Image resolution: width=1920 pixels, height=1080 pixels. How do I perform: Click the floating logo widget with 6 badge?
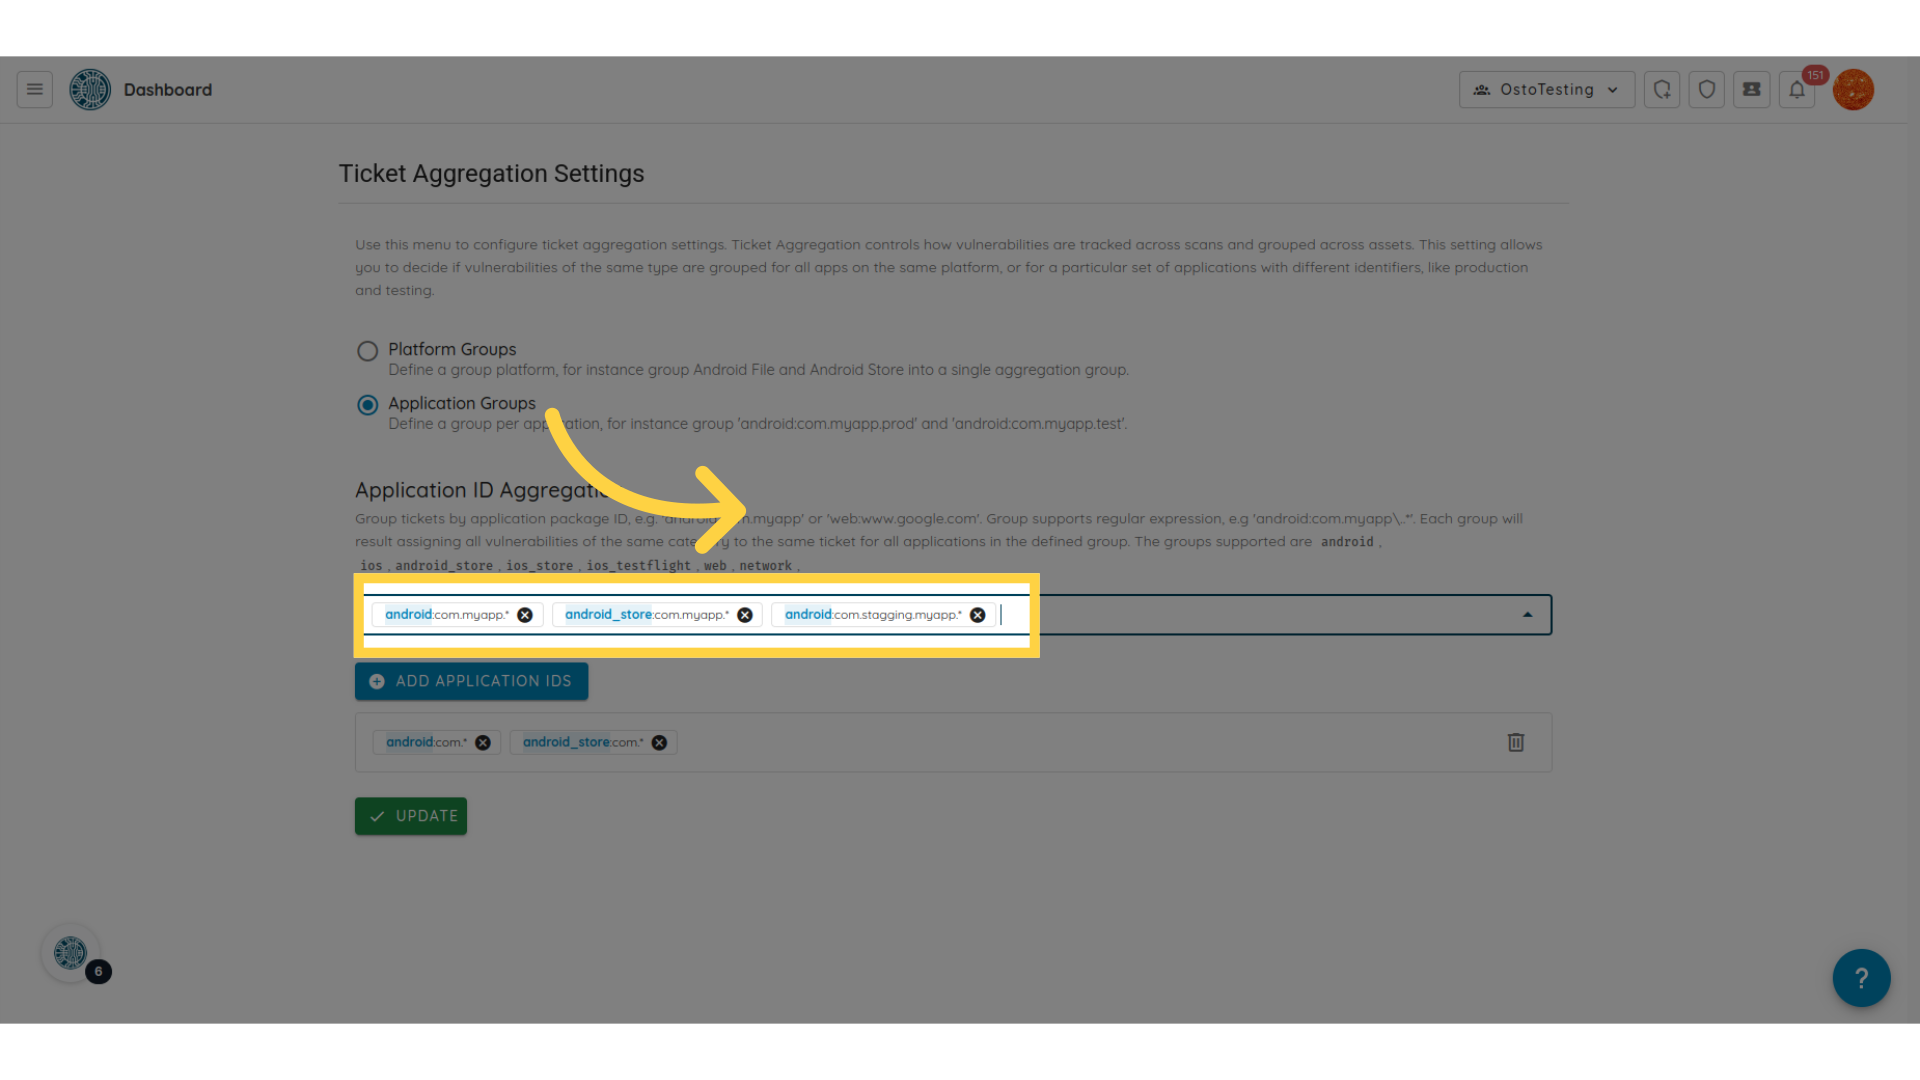click(x=70, y=953)
